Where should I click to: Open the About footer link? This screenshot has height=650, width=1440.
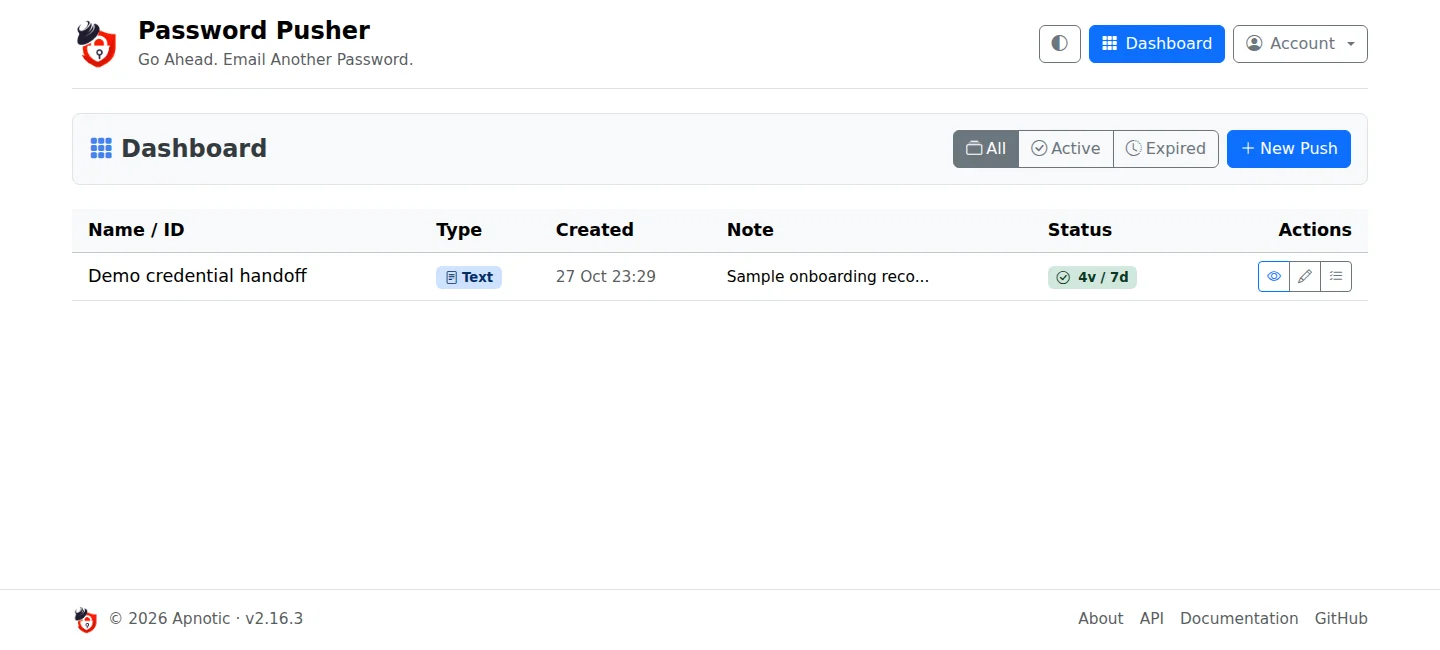tap(1101, 619)
